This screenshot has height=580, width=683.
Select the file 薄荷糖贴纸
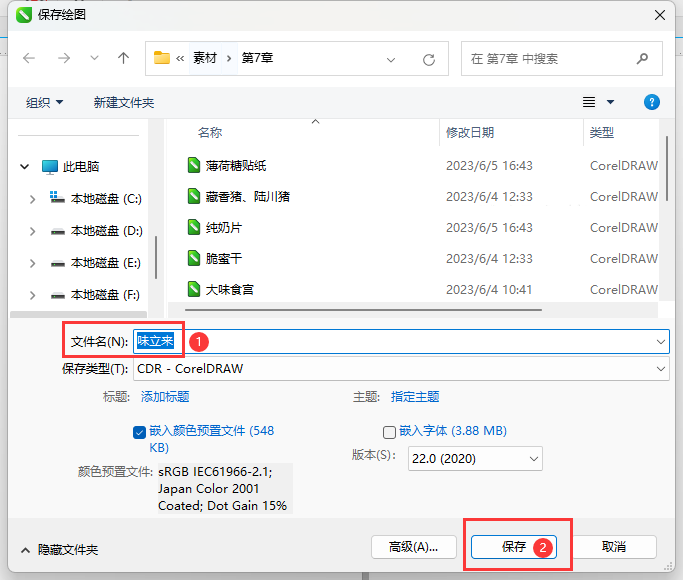pyautogui.click(x=236, y=165)
